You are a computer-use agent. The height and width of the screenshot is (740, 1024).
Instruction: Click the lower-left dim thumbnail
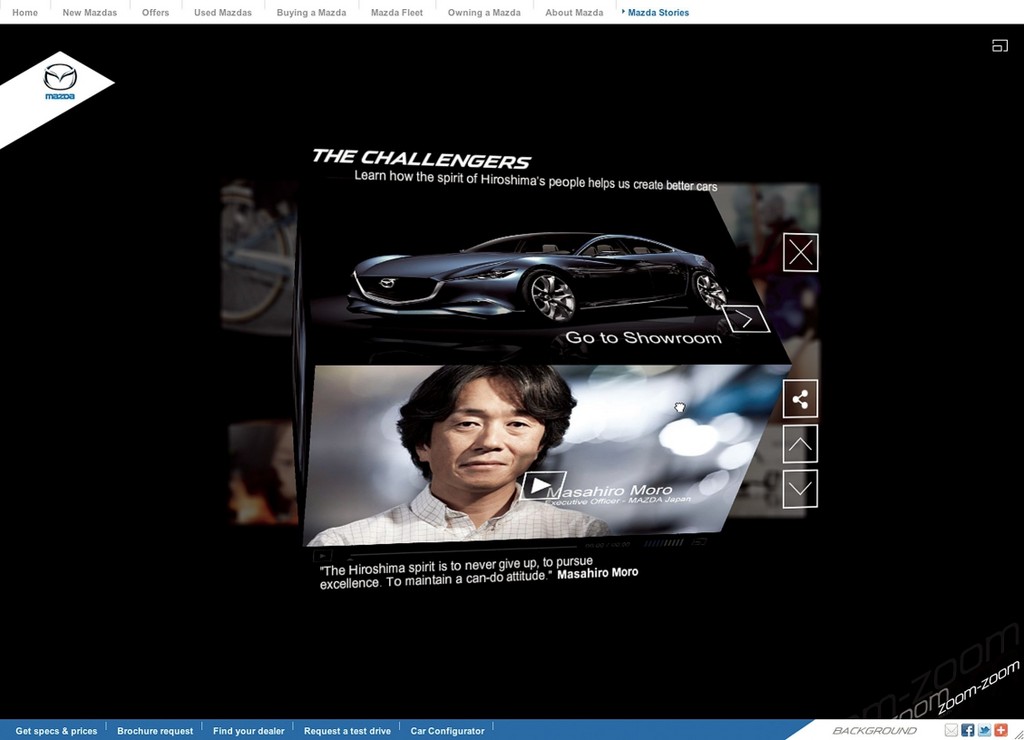pos(263,472)
